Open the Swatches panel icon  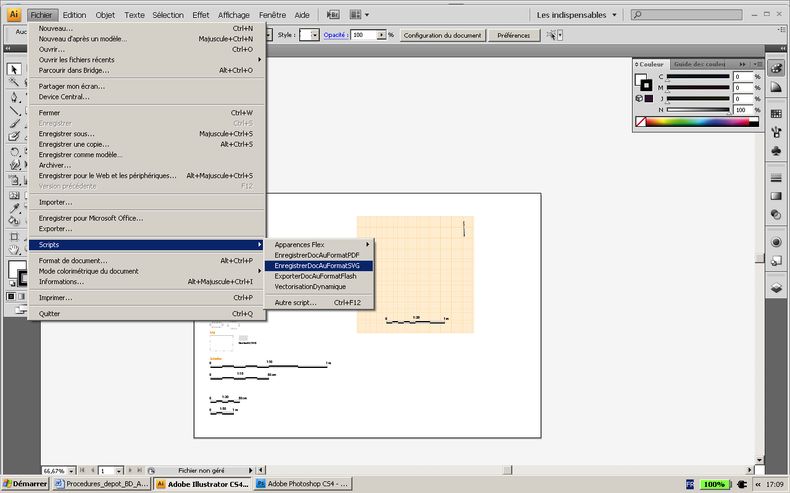[776, 114]
